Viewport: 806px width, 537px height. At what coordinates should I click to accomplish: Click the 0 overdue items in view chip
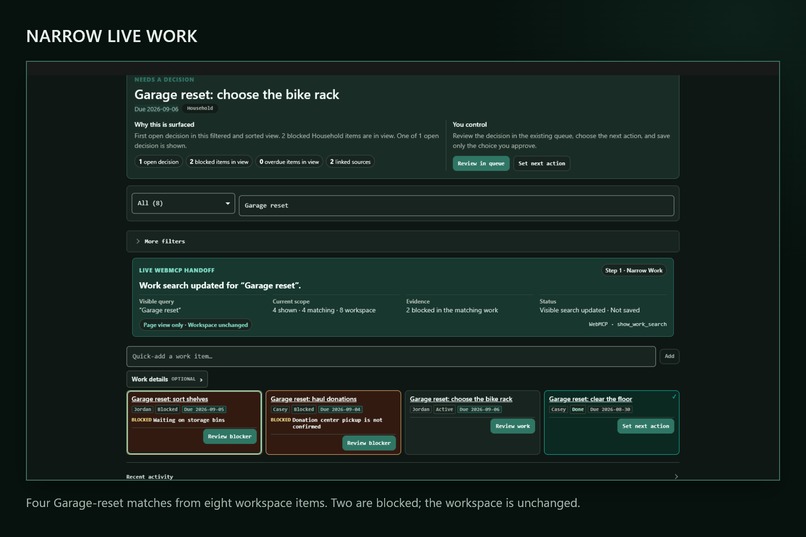pos(289,162)
